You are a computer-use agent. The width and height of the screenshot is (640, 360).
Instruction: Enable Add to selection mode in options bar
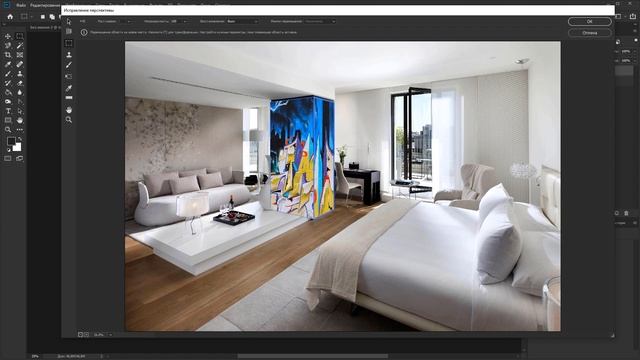click(52, 17)
